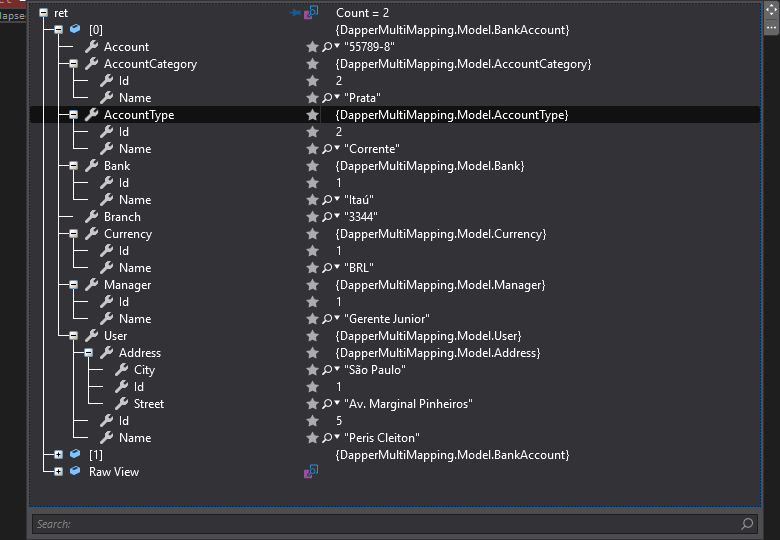The height and width of the screenshot is (540, 780).
Task: Expand the [1] BankAccount item
Action: click(x=58, y=454)
